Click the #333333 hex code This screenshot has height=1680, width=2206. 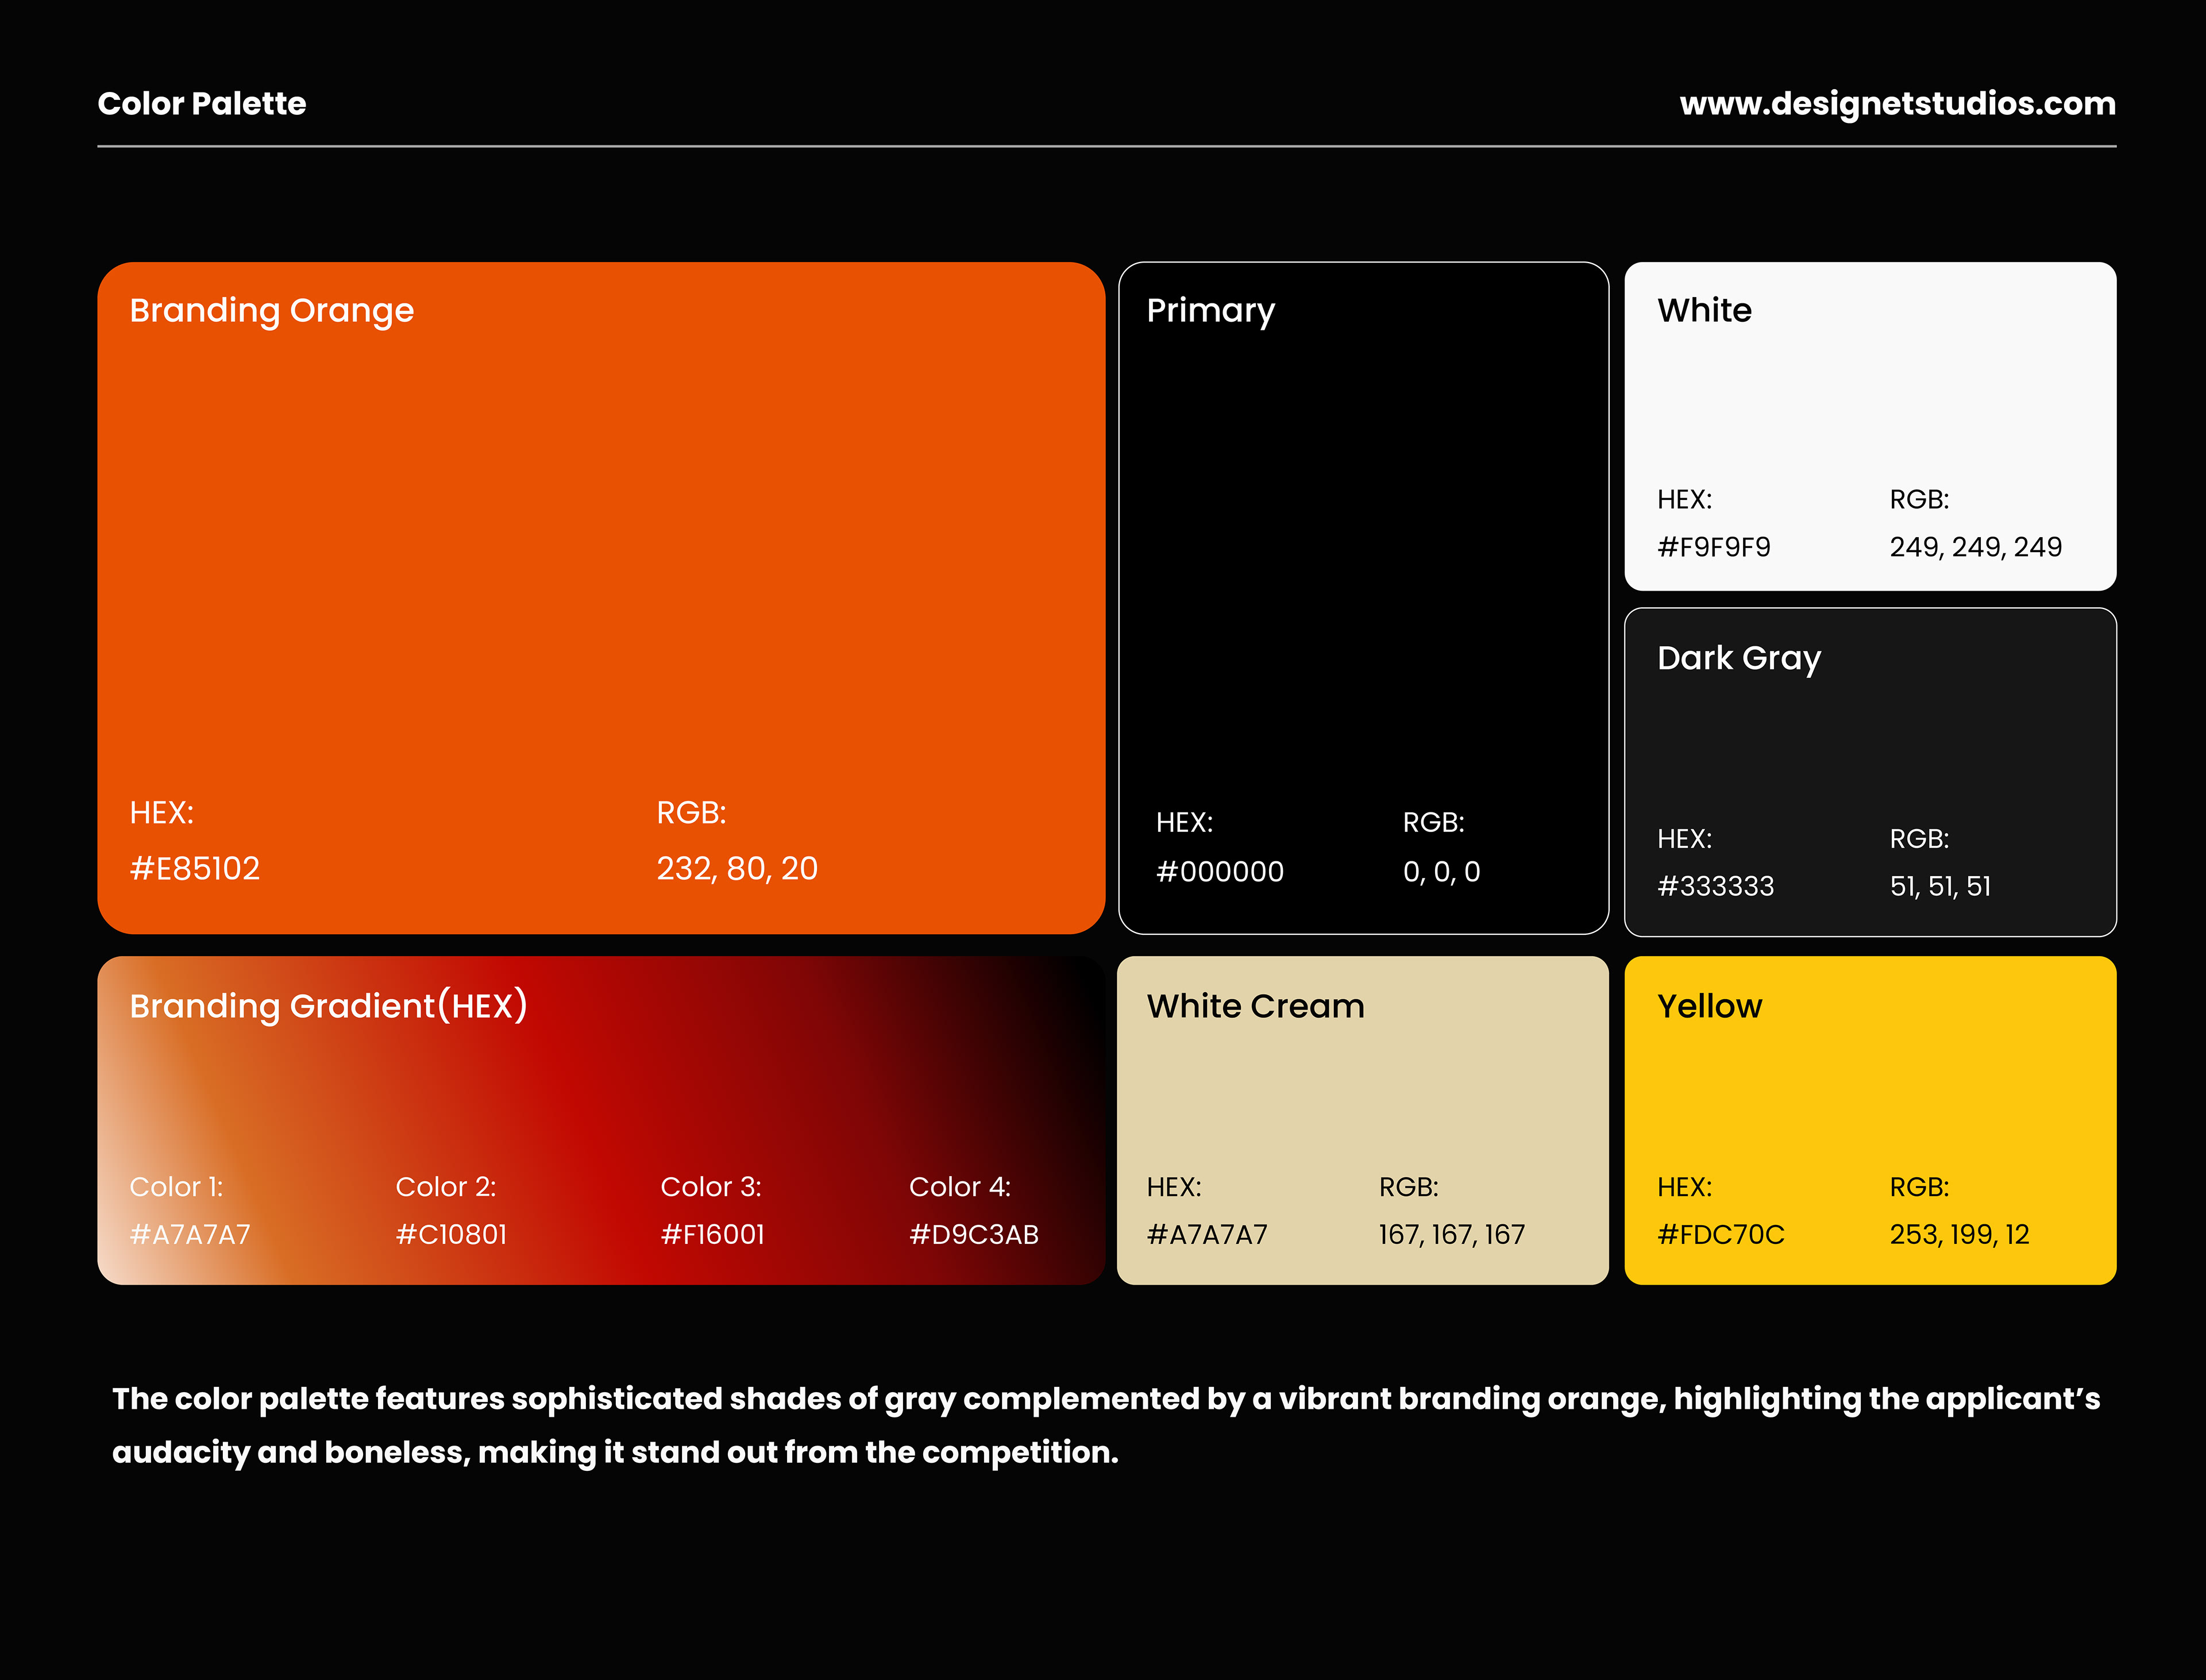coord(1715,886)
